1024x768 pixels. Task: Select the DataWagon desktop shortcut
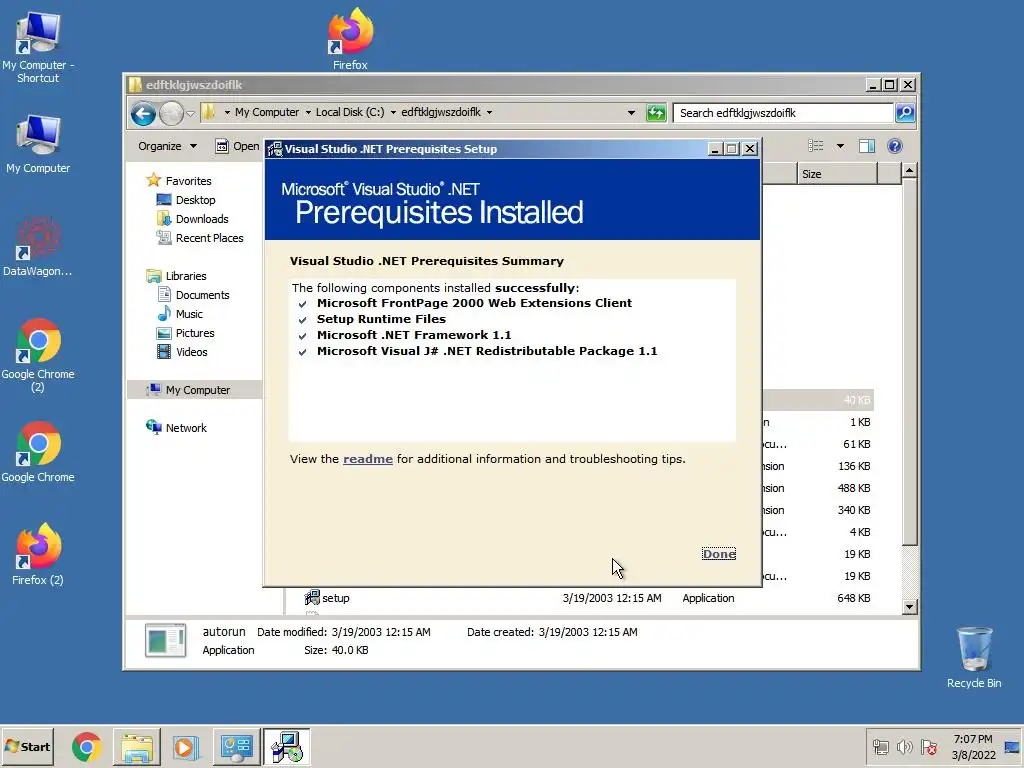(38, 248)
